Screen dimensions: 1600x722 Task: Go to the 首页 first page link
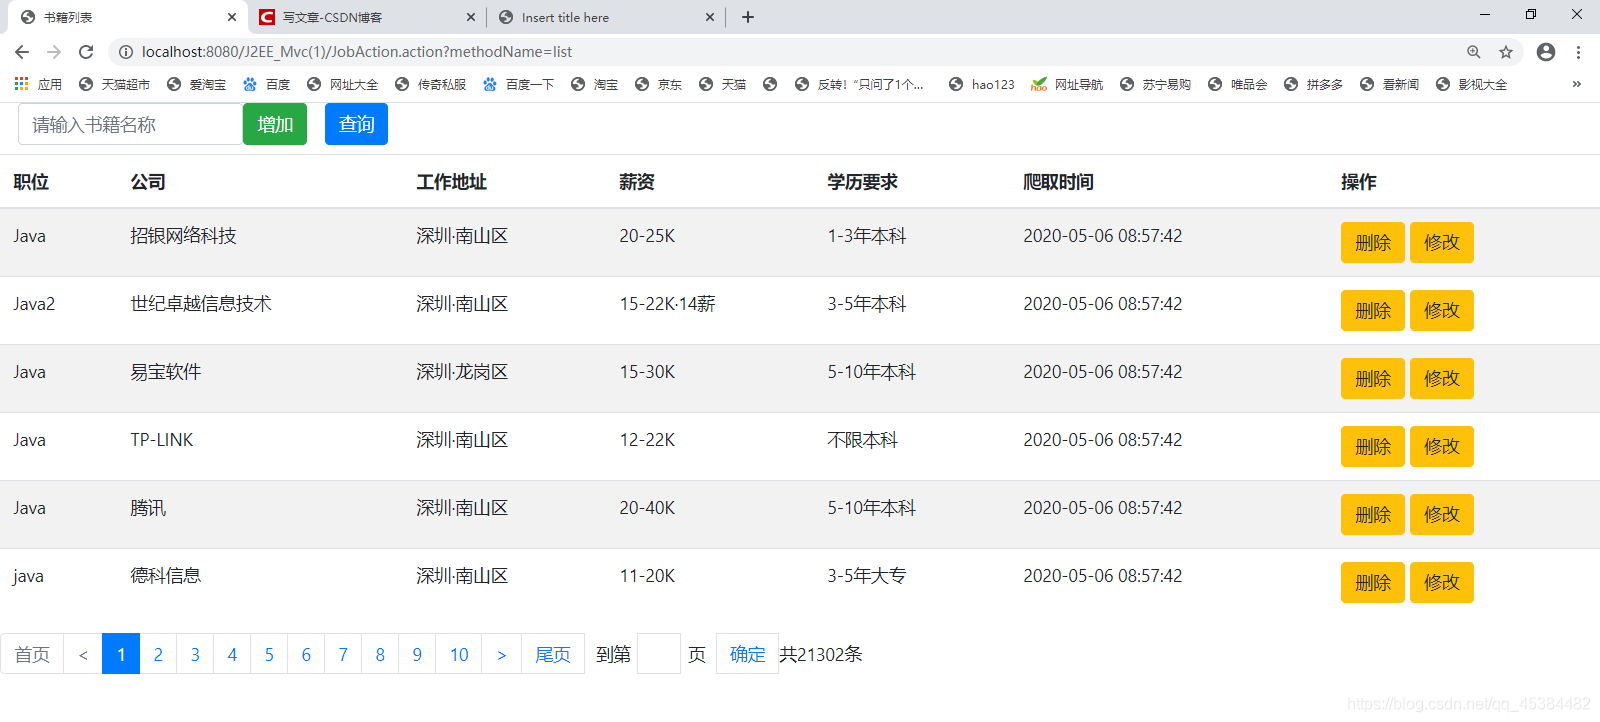(x=32, y=654)
